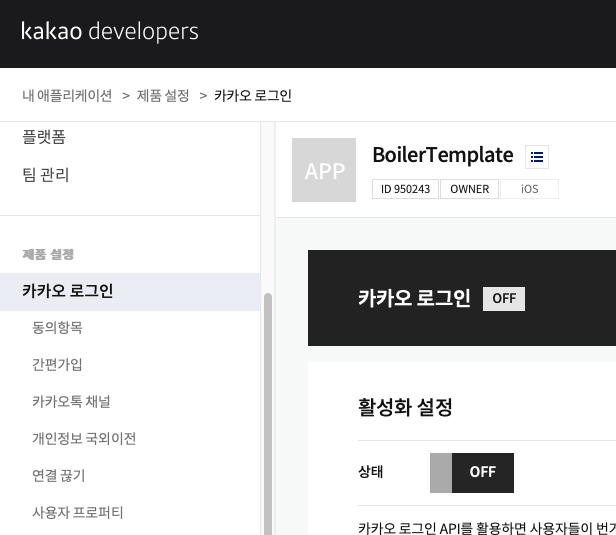The image size is (616, 535).
Task: Select 카카오 로그인 breadcrumb item
Action: click(253, 95)
